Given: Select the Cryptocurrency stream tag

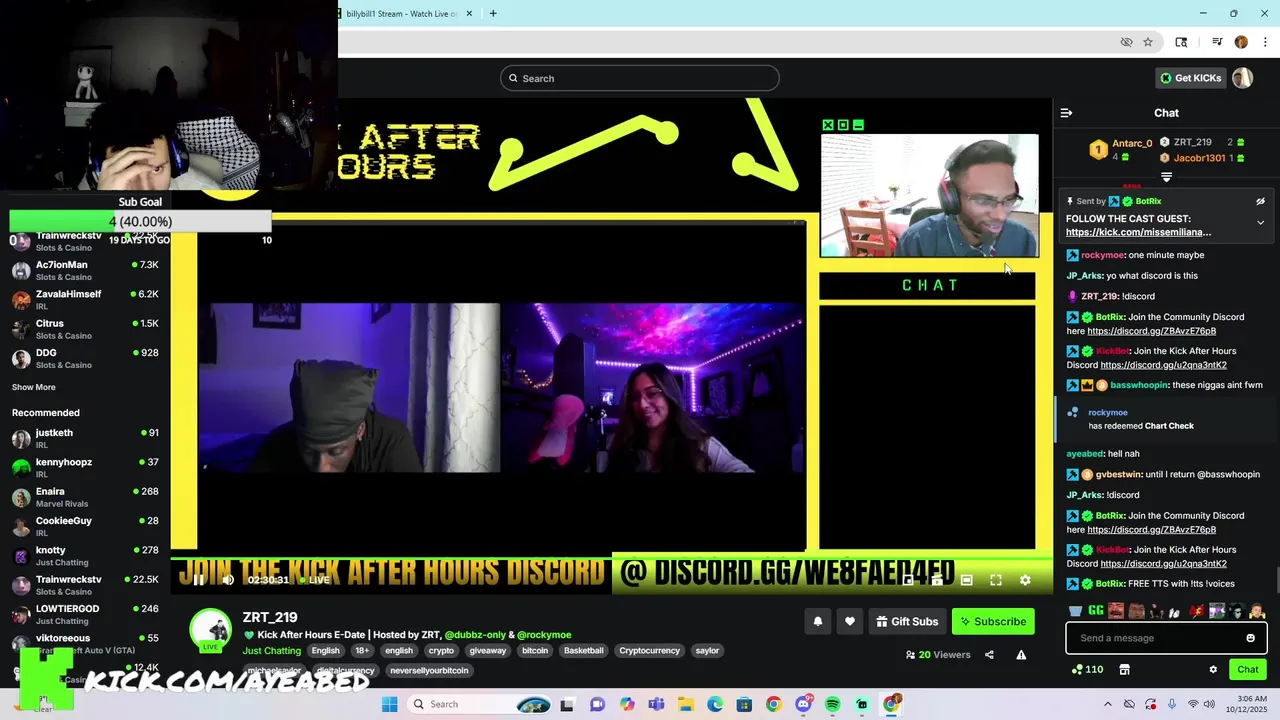Looking at the screenshot, I should [x=649, y=651].
